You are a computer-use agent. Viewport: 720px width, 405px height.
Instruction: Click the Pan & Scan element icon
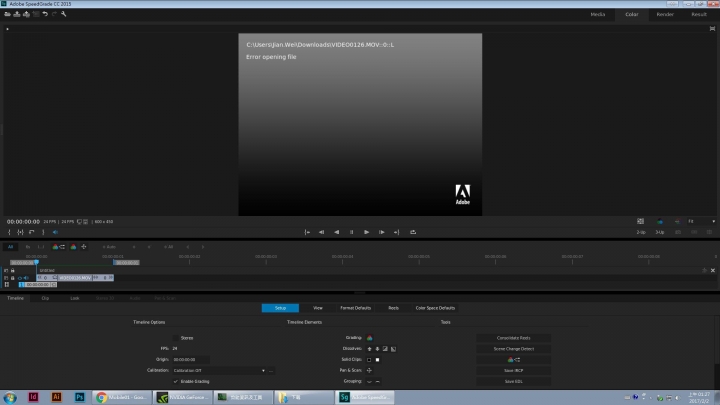(x=369, y=371)
